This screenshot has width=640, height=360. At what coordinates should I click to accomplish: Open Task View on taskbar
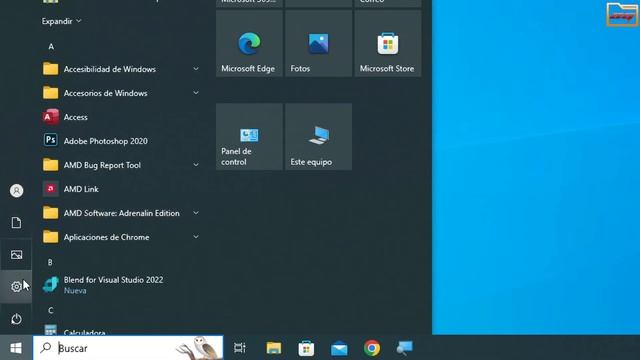tap(240, 348)
